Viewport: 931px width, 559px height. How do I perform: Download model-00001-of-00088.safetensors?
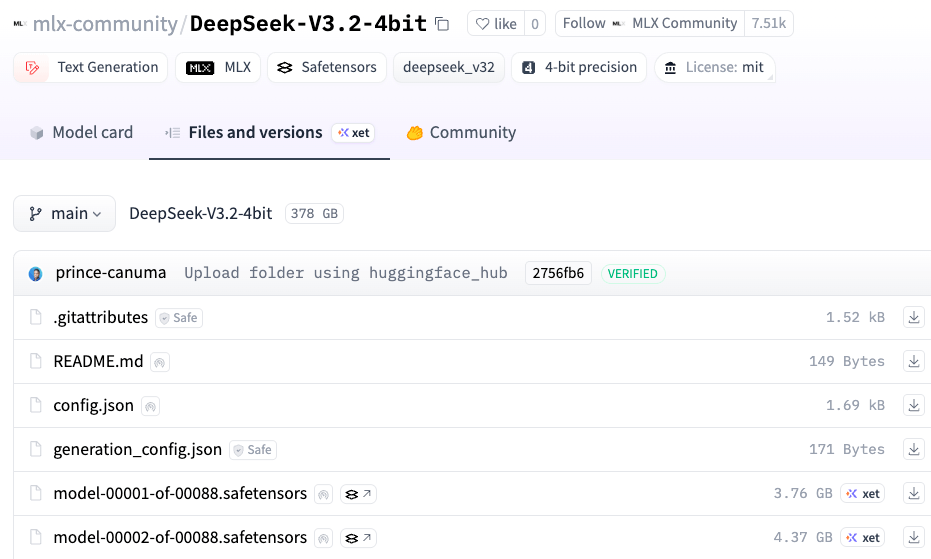[914, 493]
